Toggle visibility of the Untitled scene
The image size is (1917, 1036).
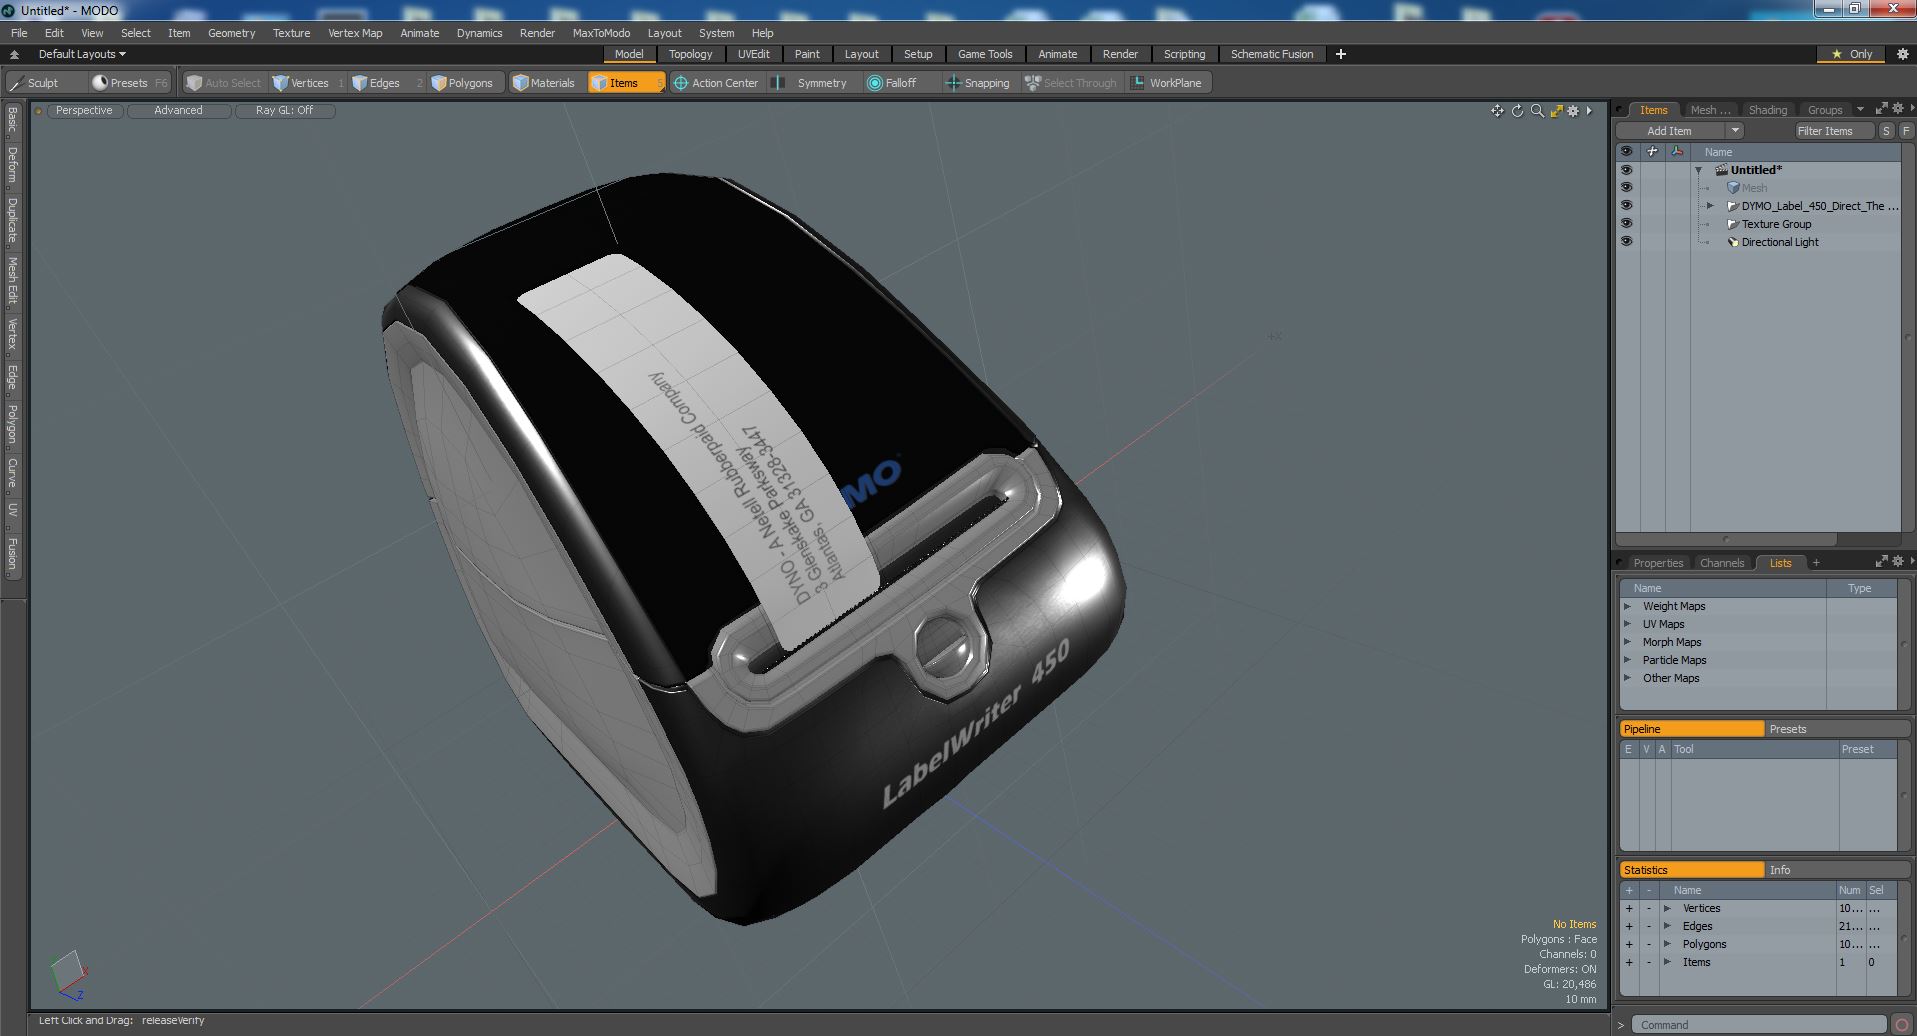[x=1626, y=170]
